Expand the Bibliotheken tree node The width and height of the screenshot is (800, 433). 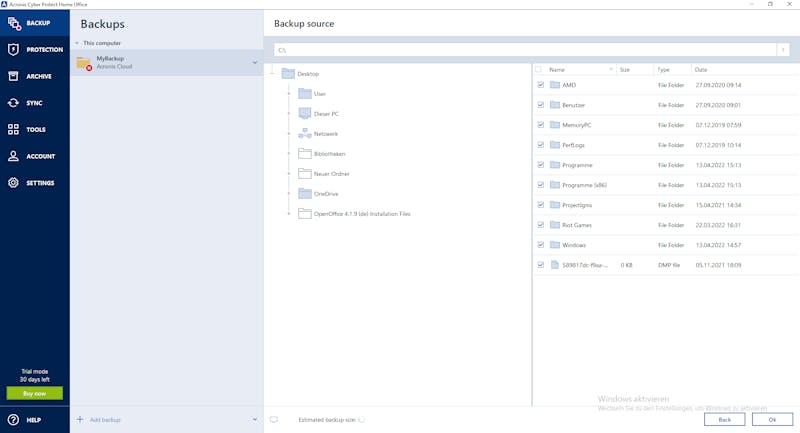pyautogui.click(x=289, y=154)
